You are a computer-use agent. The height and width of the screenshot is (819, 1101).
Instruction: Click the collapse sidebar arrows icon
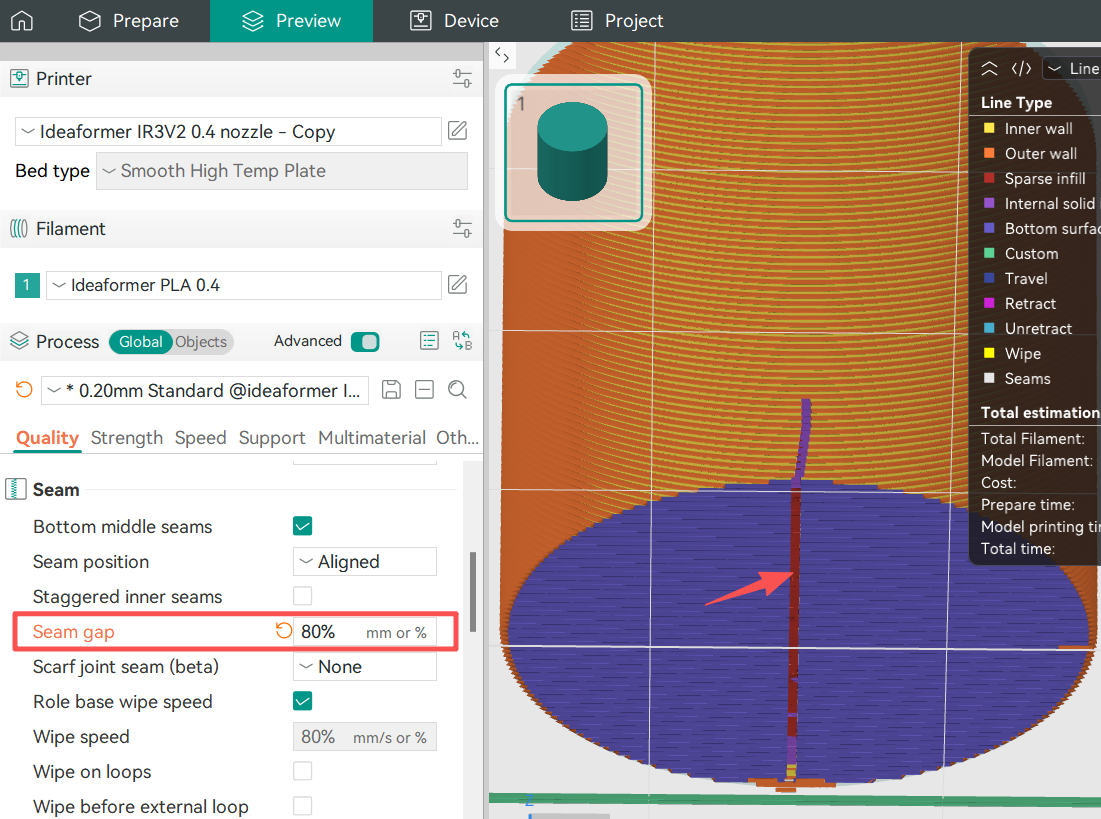click(x=501, y=54)
